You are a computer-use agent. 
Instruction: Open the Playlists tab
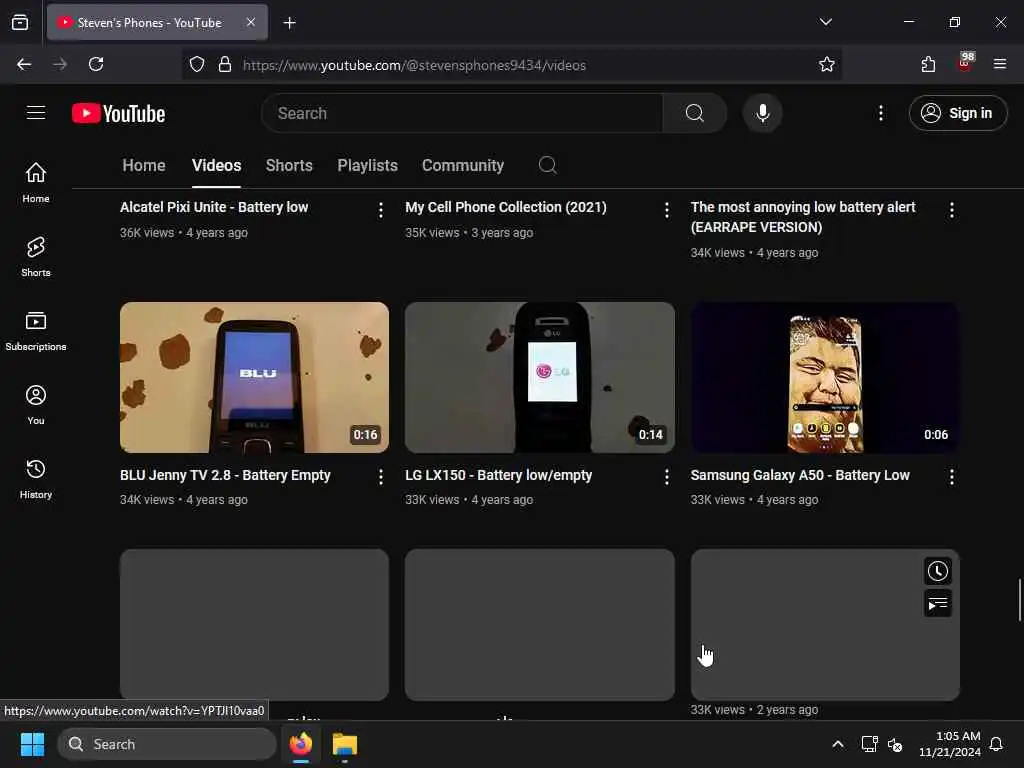coord(367,165)
